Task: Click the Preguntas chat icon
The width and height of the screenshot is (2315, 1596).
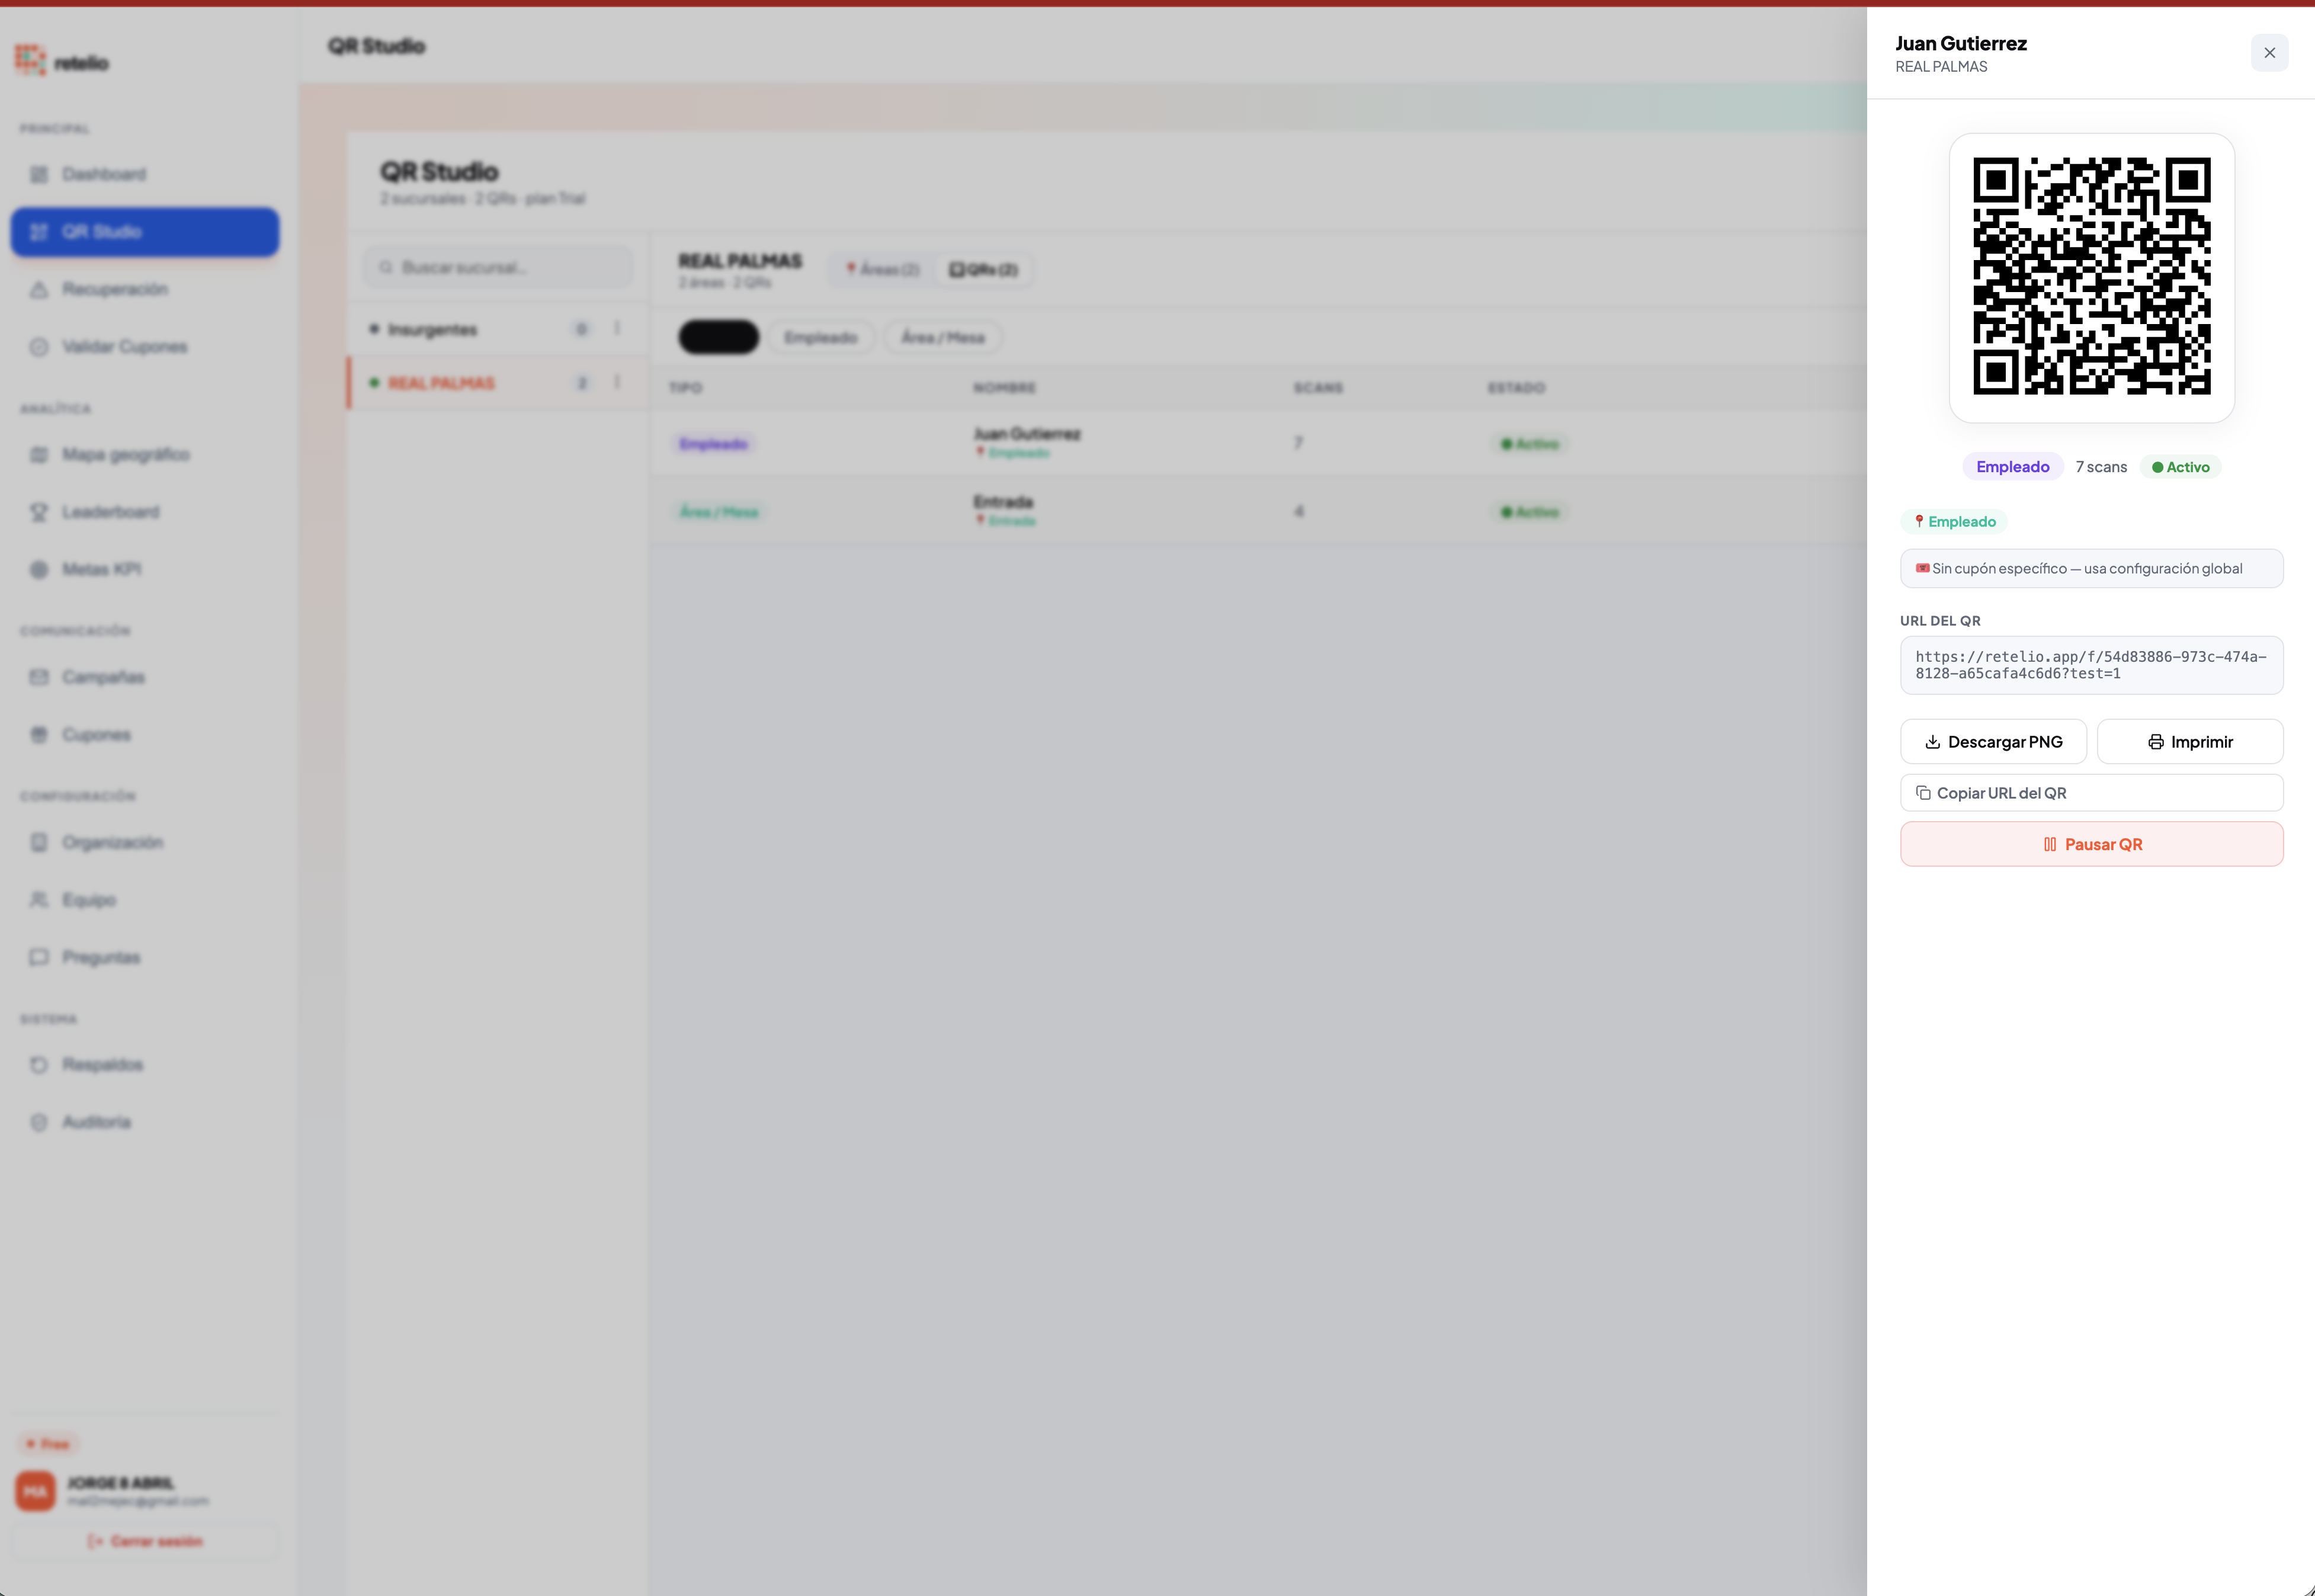Action: pos(39,957)
